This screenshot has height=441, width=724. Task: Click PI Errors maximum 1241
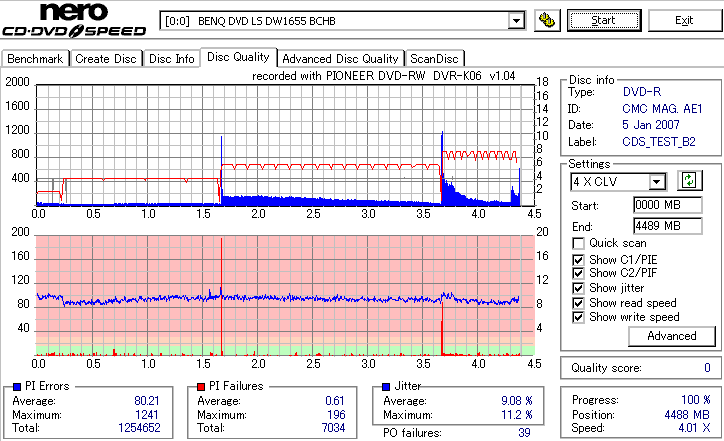tap(147, 415)
